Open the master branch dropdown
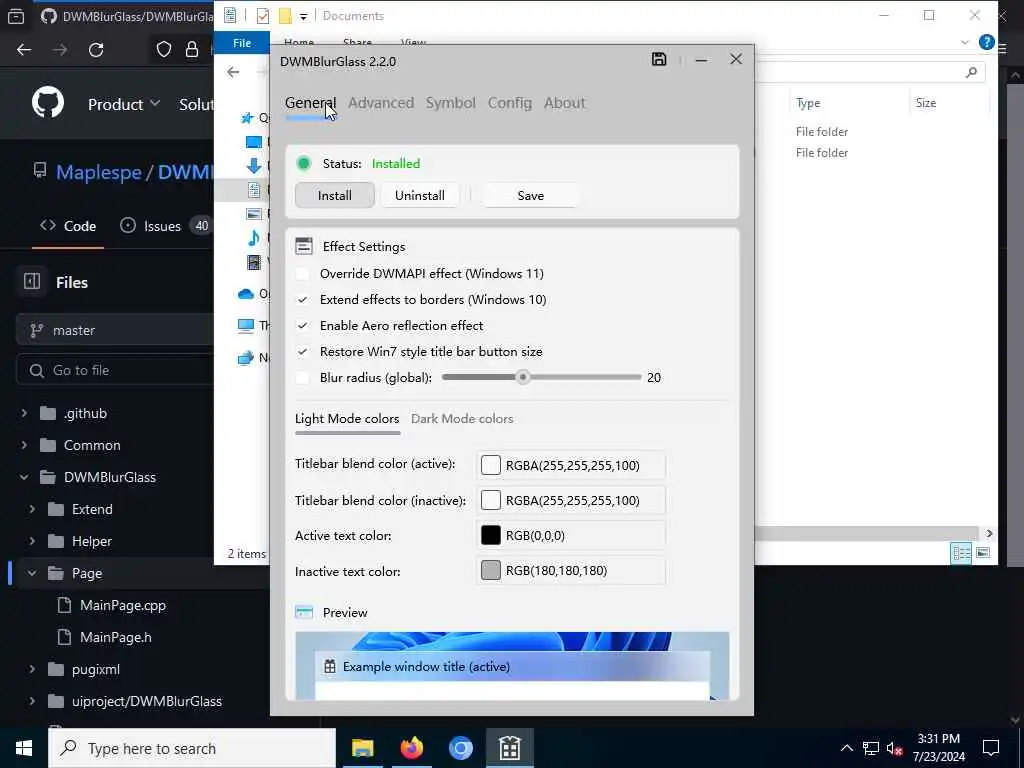Viewport: 1024px width, 768px height. 115,330
